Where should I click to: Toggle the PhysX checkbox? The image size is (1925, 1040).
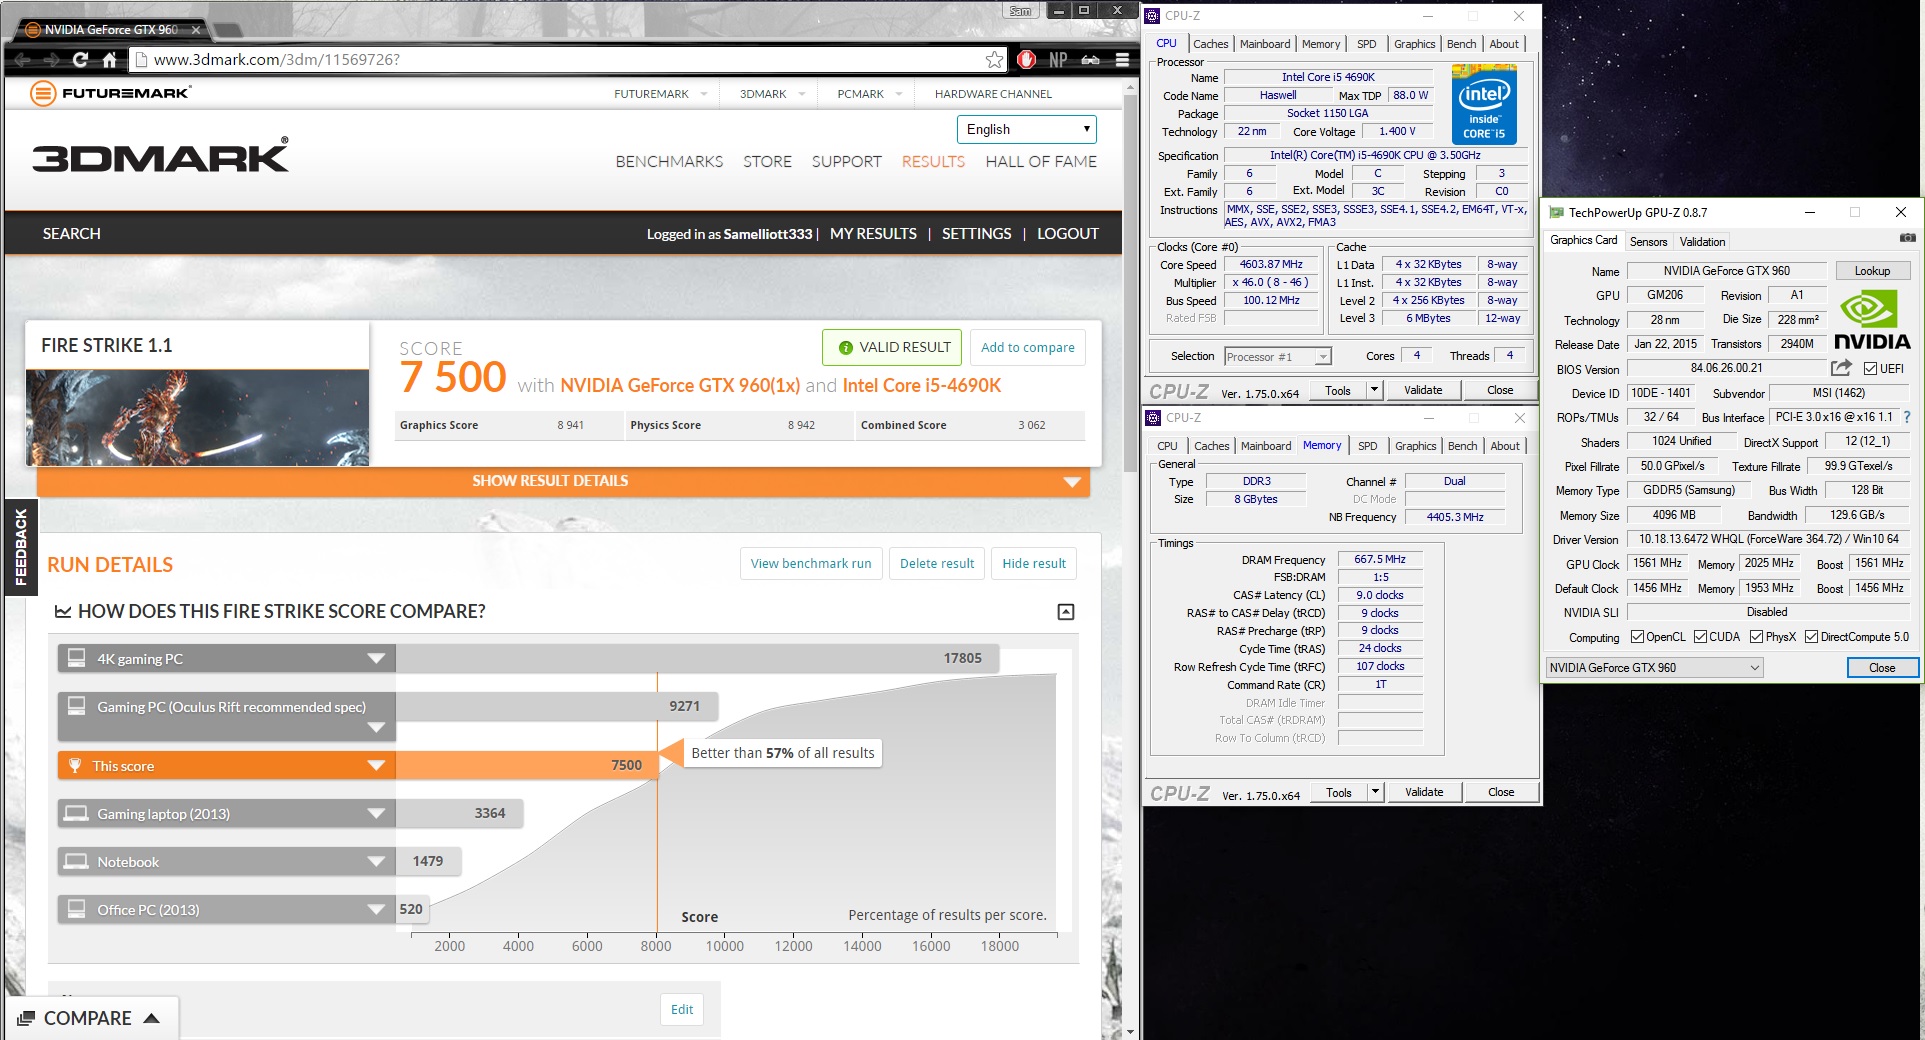pyautogui.click(x=1756, y=637)
